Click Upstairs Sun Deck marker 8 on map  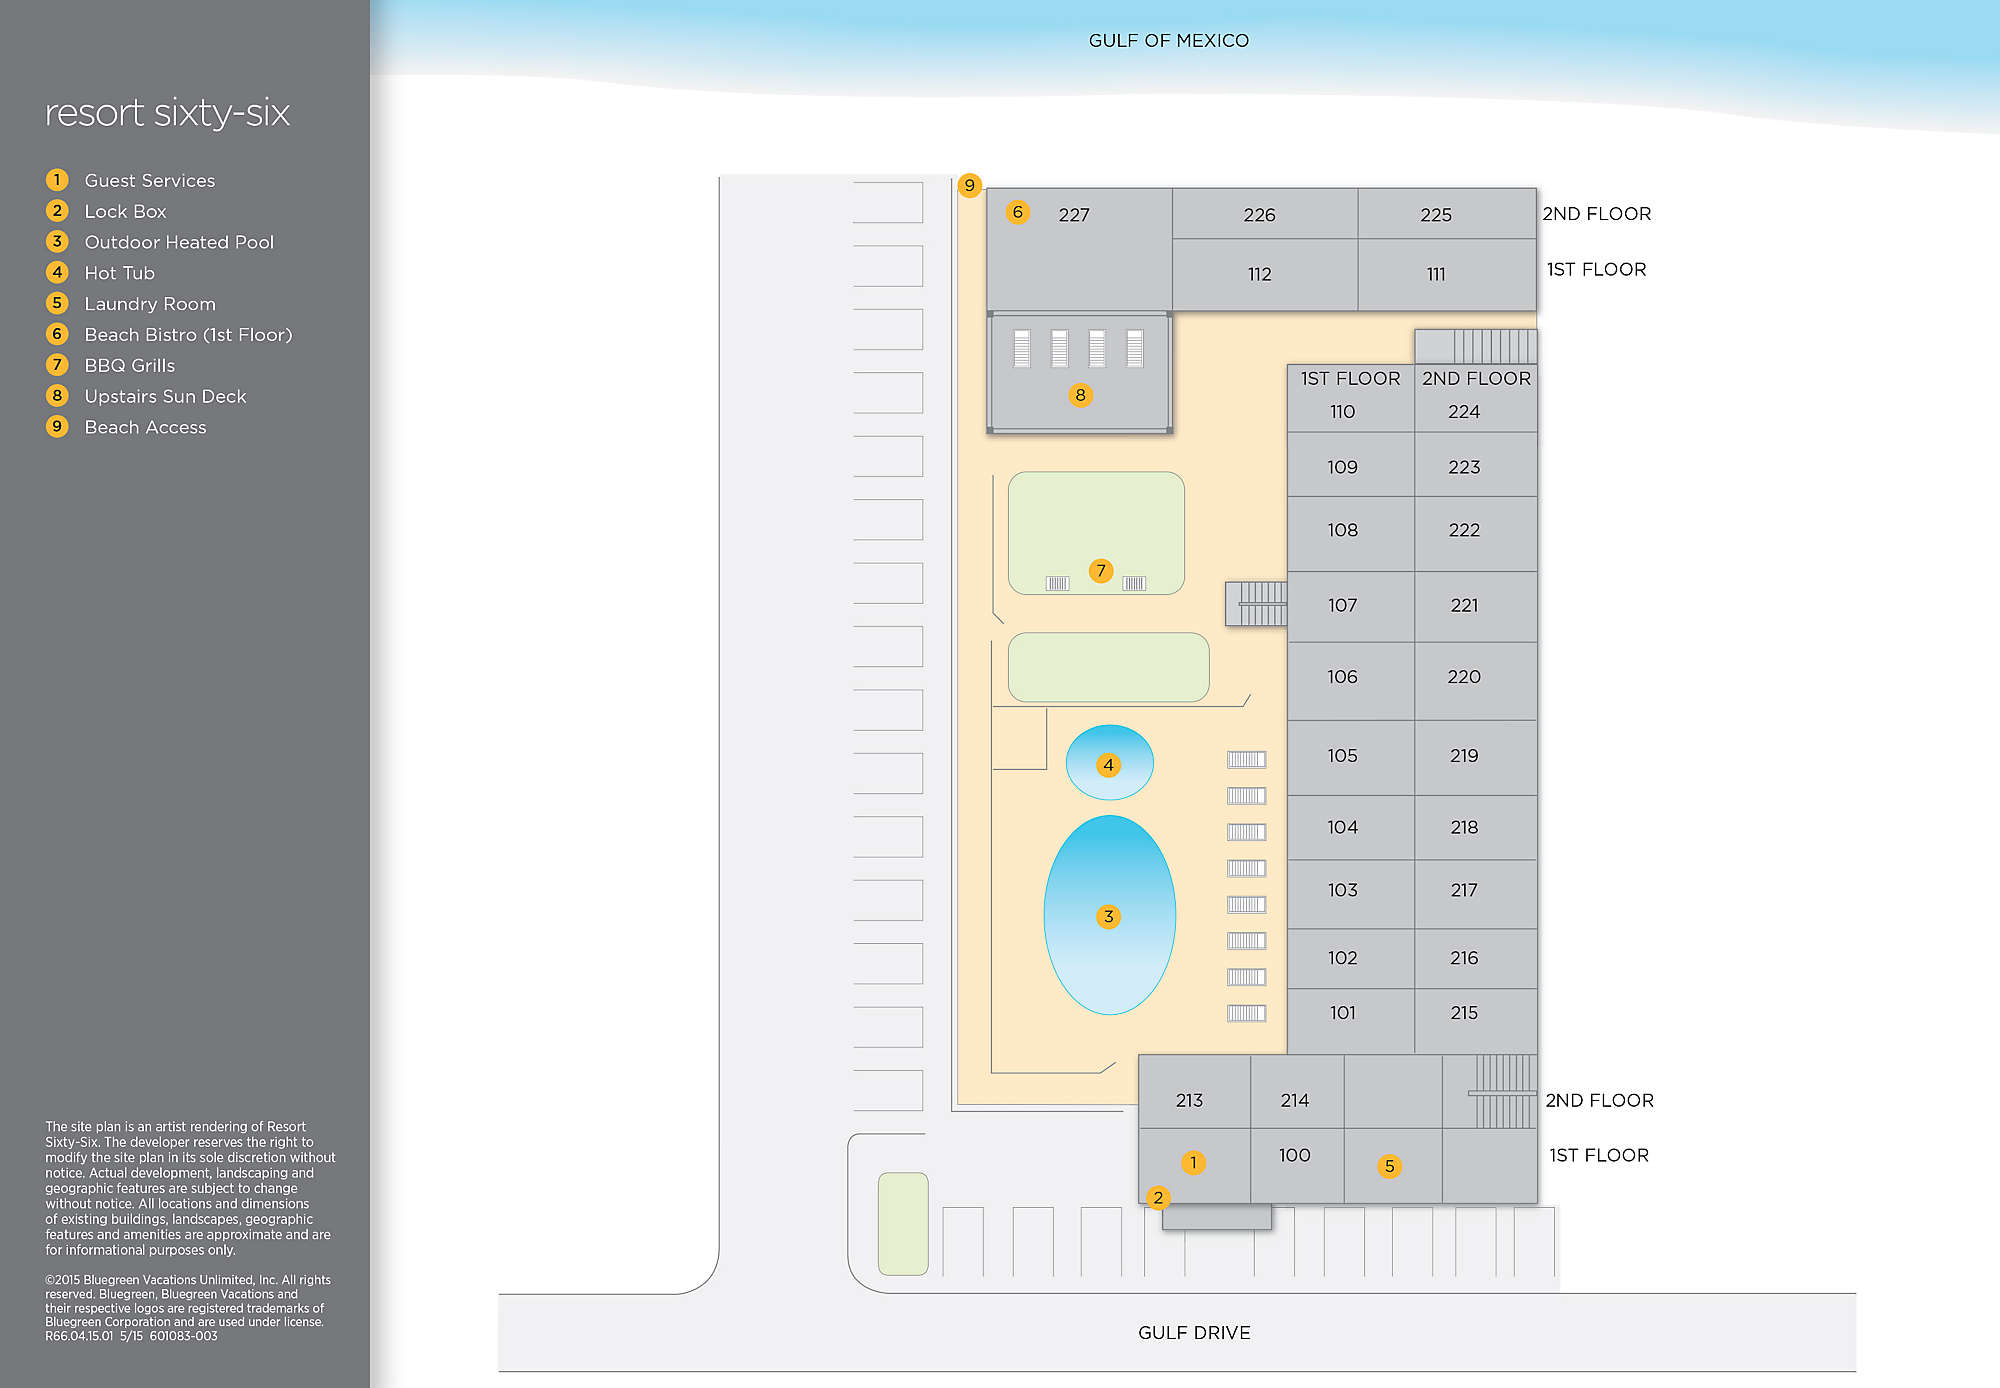[1080, 395]
